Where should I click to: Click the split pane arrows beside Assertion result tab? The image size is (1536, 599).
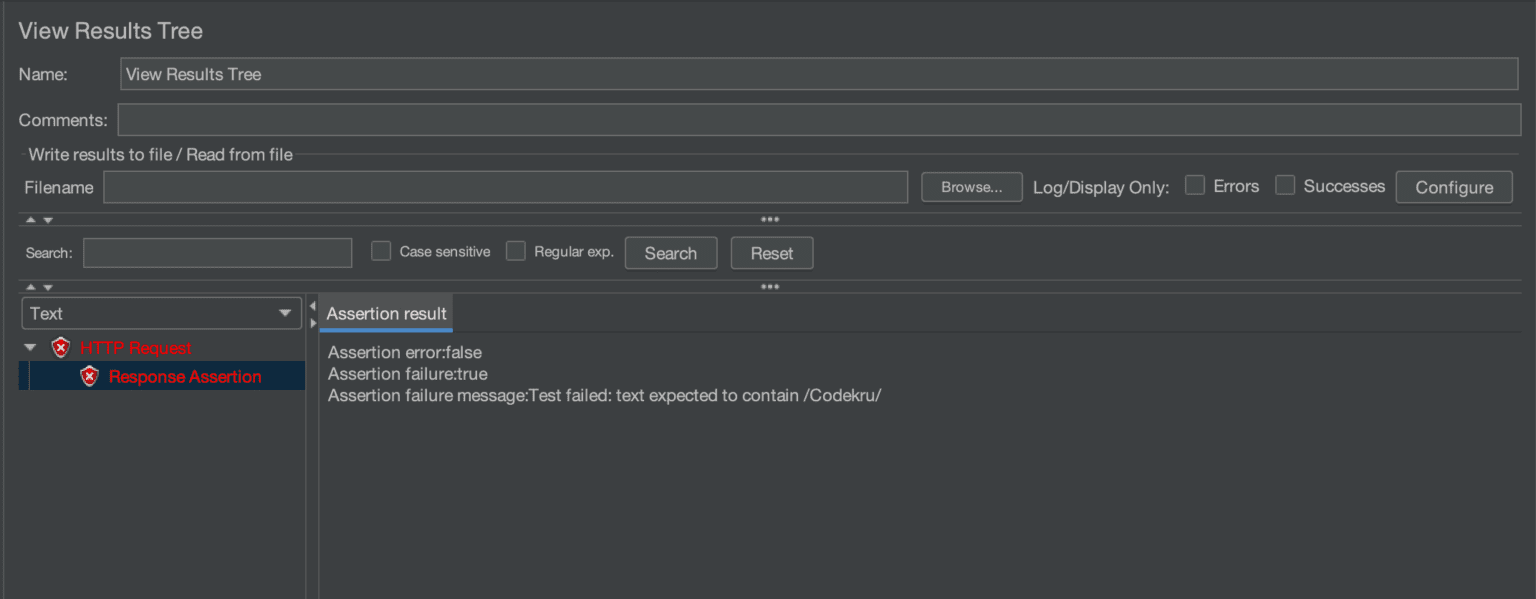pyautogui.click(x=312, y=314)
